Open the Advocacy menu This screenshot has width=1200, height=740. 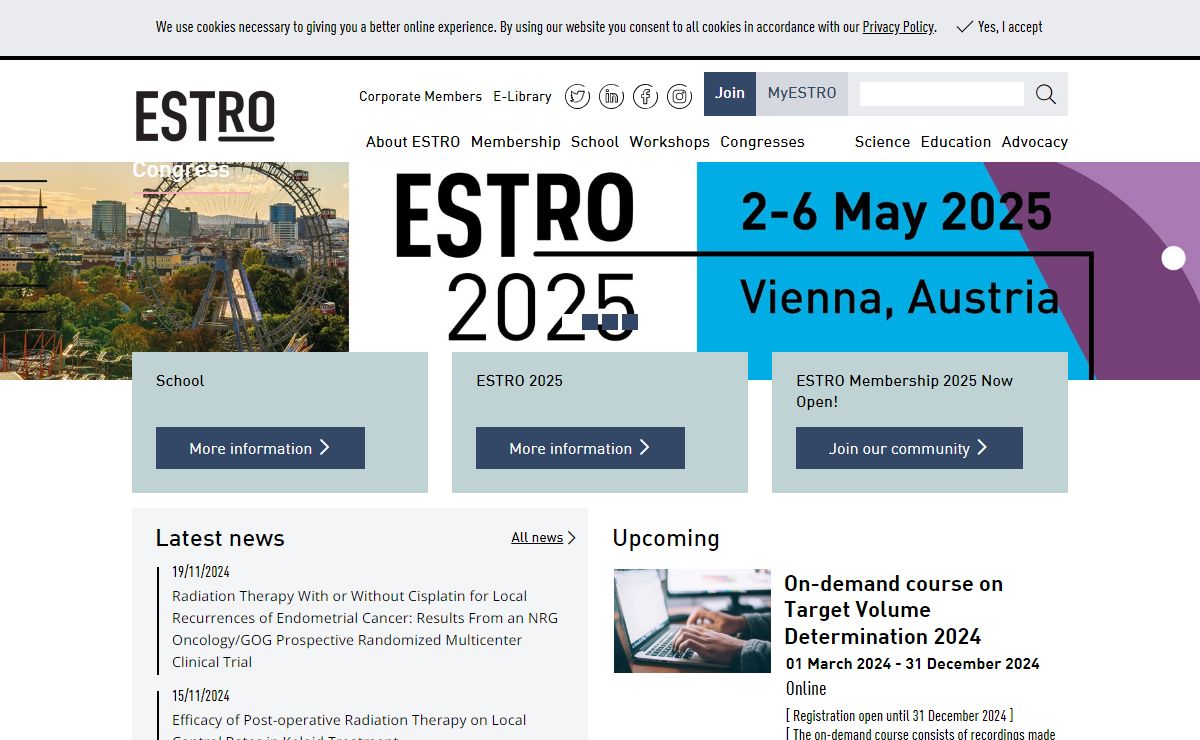[1035, 142]
